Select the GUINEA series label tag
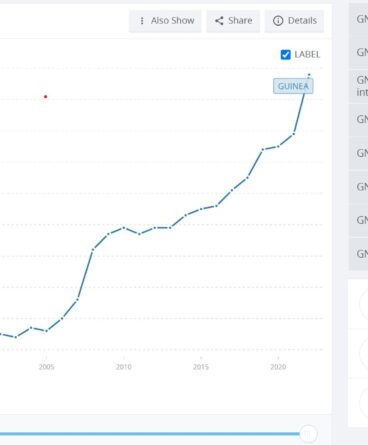 coord(293,86)
